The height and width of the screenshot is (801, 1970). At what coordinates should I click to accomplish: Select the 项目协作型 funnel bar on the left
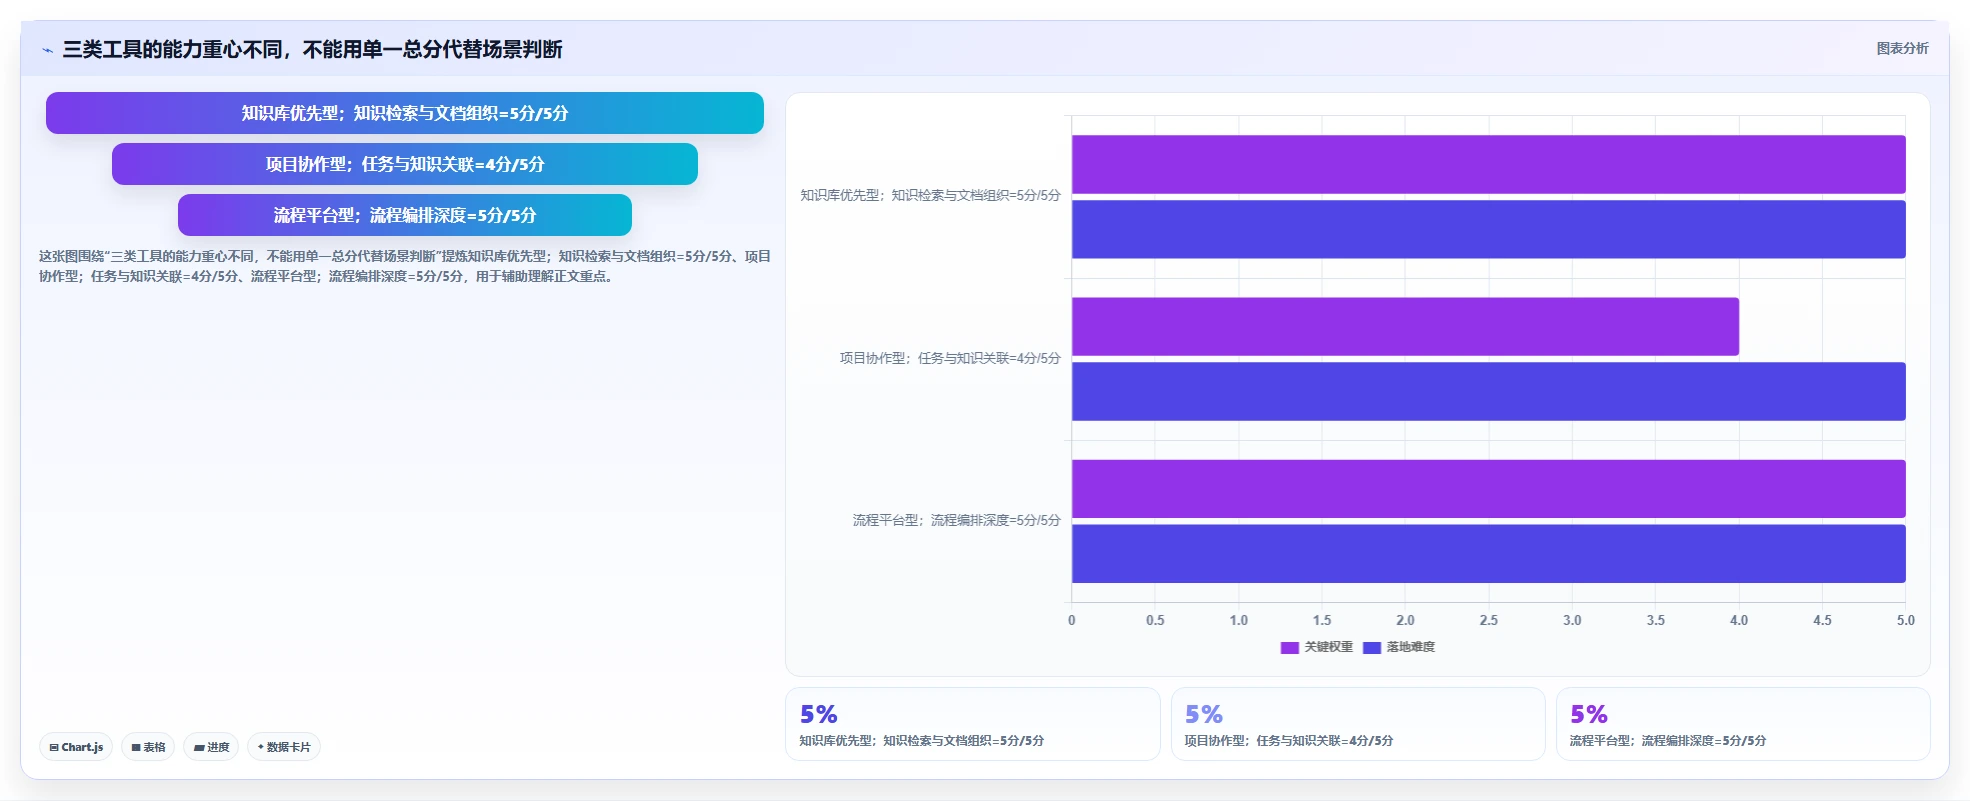(x=405, y=164)
